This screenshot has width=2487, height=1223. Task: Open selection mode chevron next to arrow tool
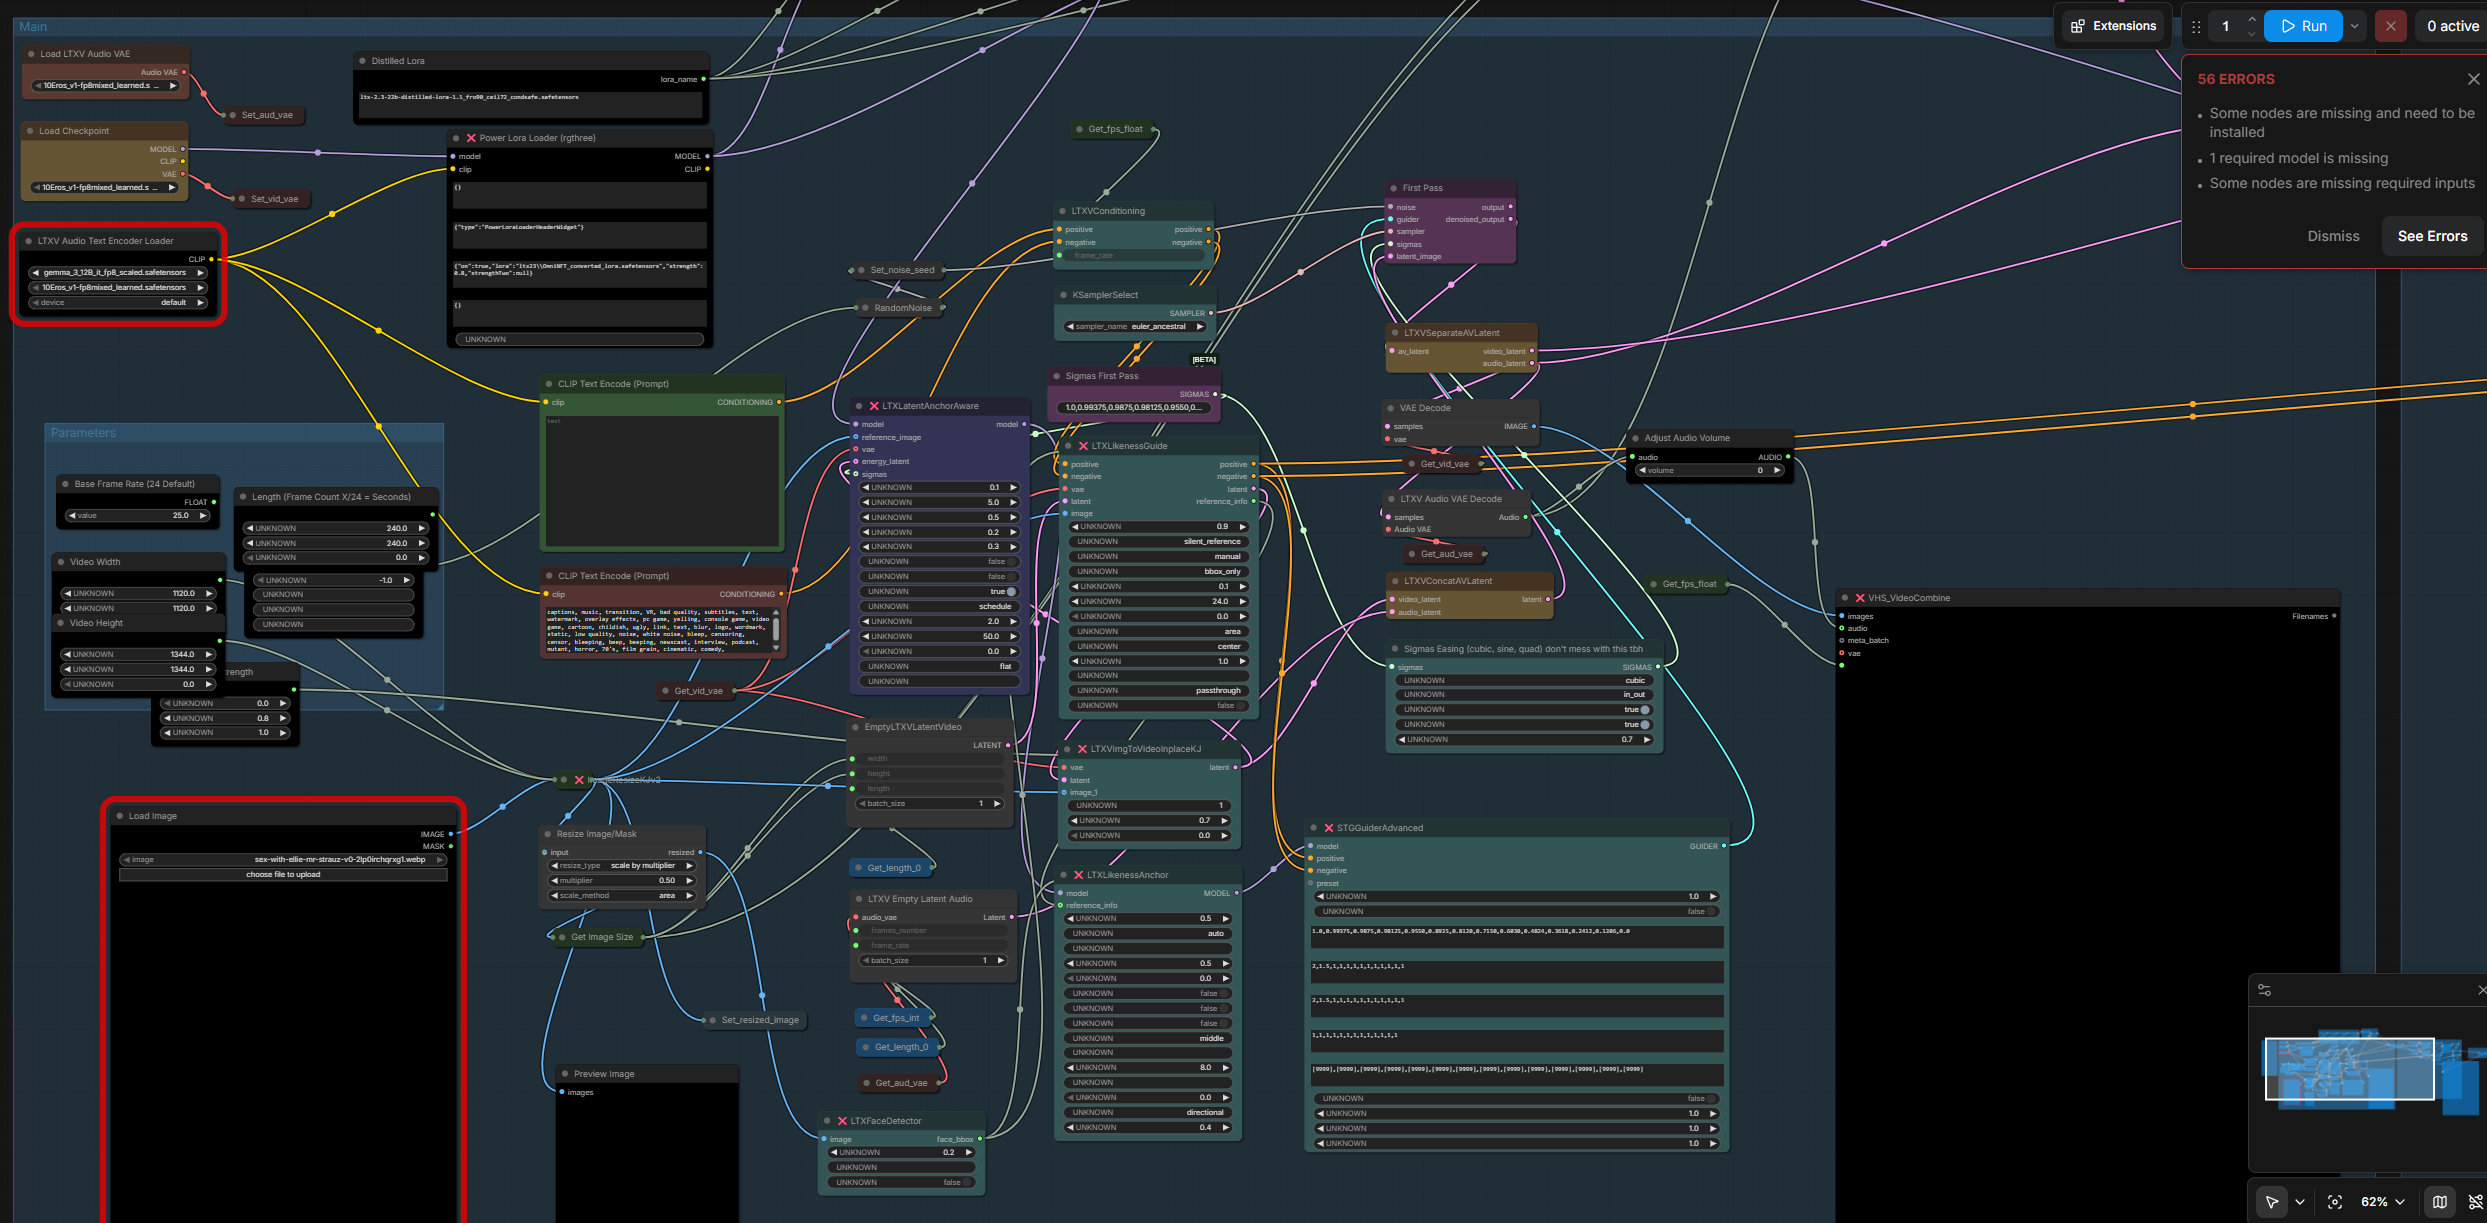click(x=2300, y=1202)
